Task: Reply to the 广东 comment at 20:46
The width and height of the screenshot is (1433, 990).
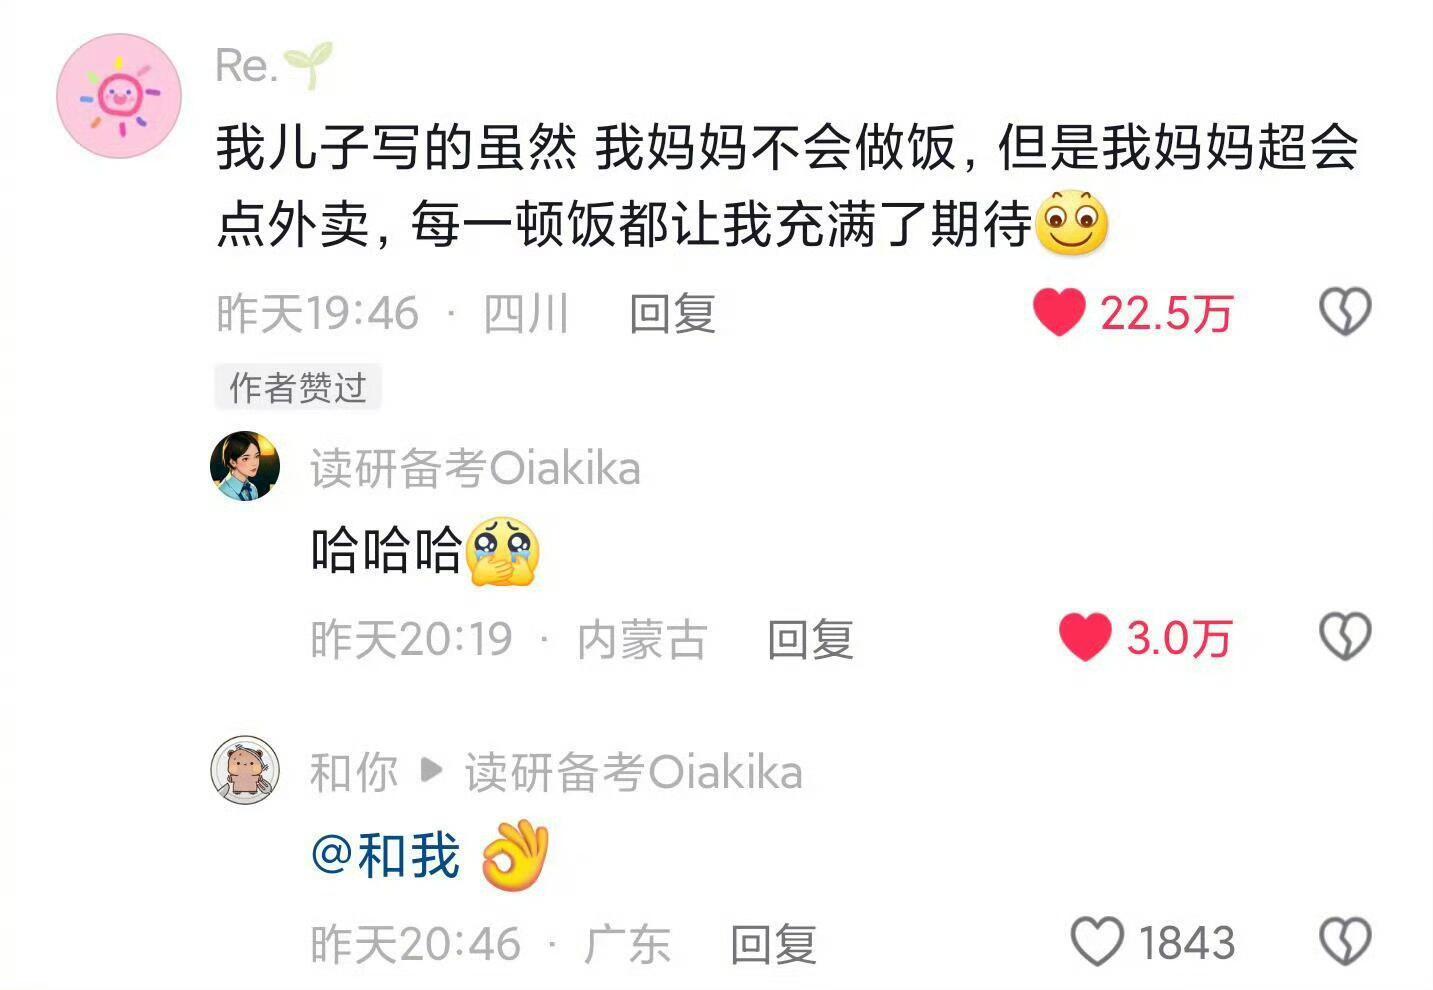Action: 773,944
